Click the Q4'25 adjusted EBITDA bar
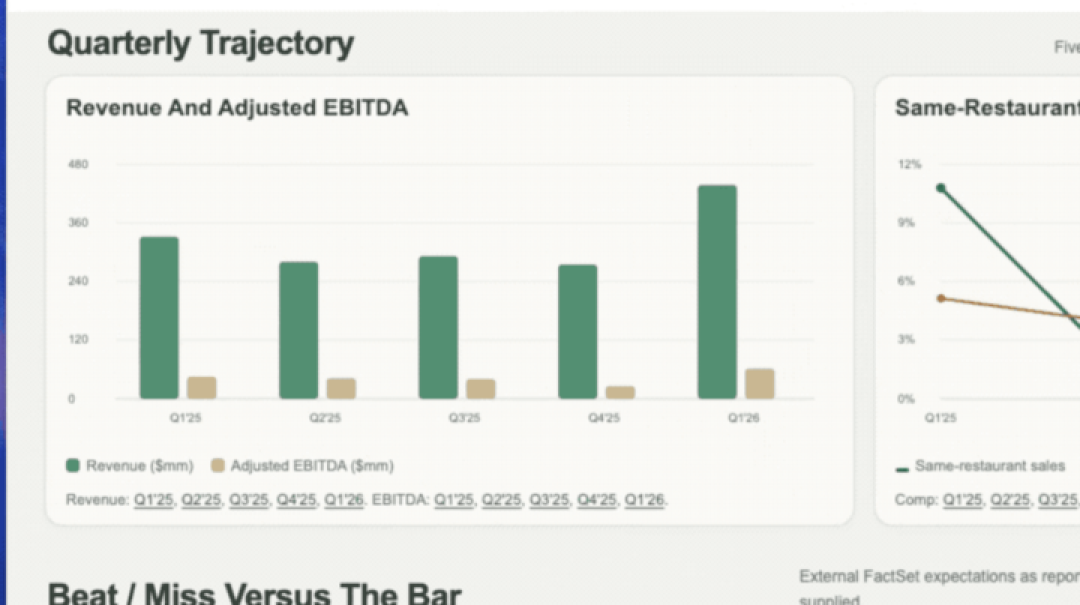 coord(621,392)
